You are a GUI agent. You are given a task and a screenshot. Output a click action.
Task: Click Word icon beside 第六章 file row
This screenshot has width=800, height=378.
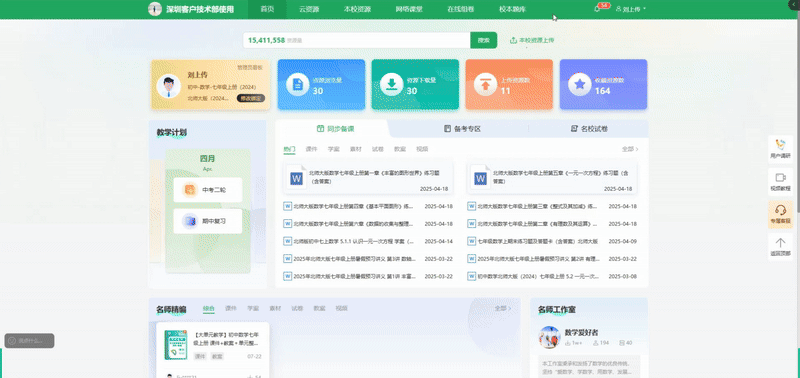287,224
